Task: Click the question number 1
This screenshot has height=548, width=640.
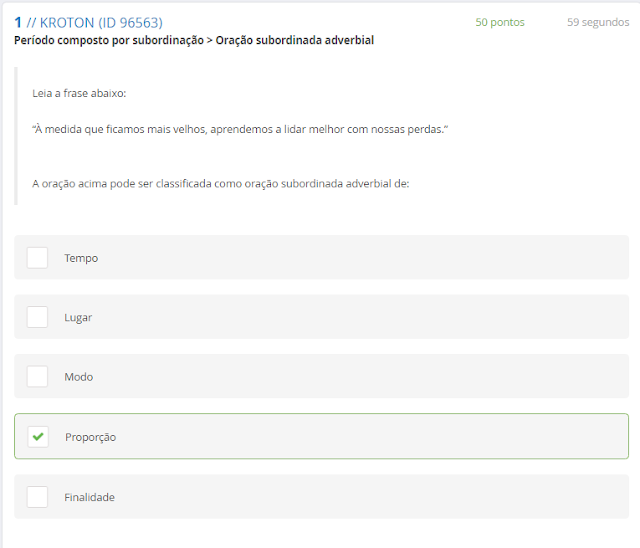Action: click(x=18, y=22)
